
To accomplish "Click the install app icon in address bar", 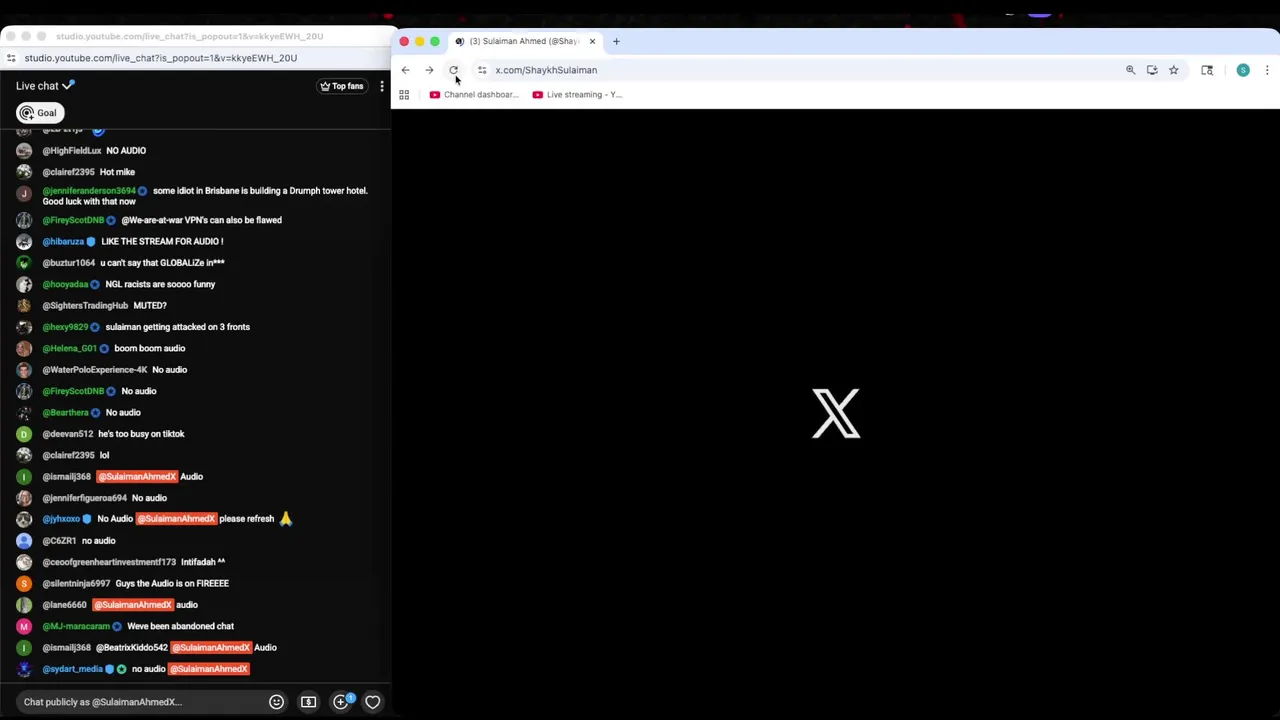I will pyautogui.click(x=1152, y=70).
